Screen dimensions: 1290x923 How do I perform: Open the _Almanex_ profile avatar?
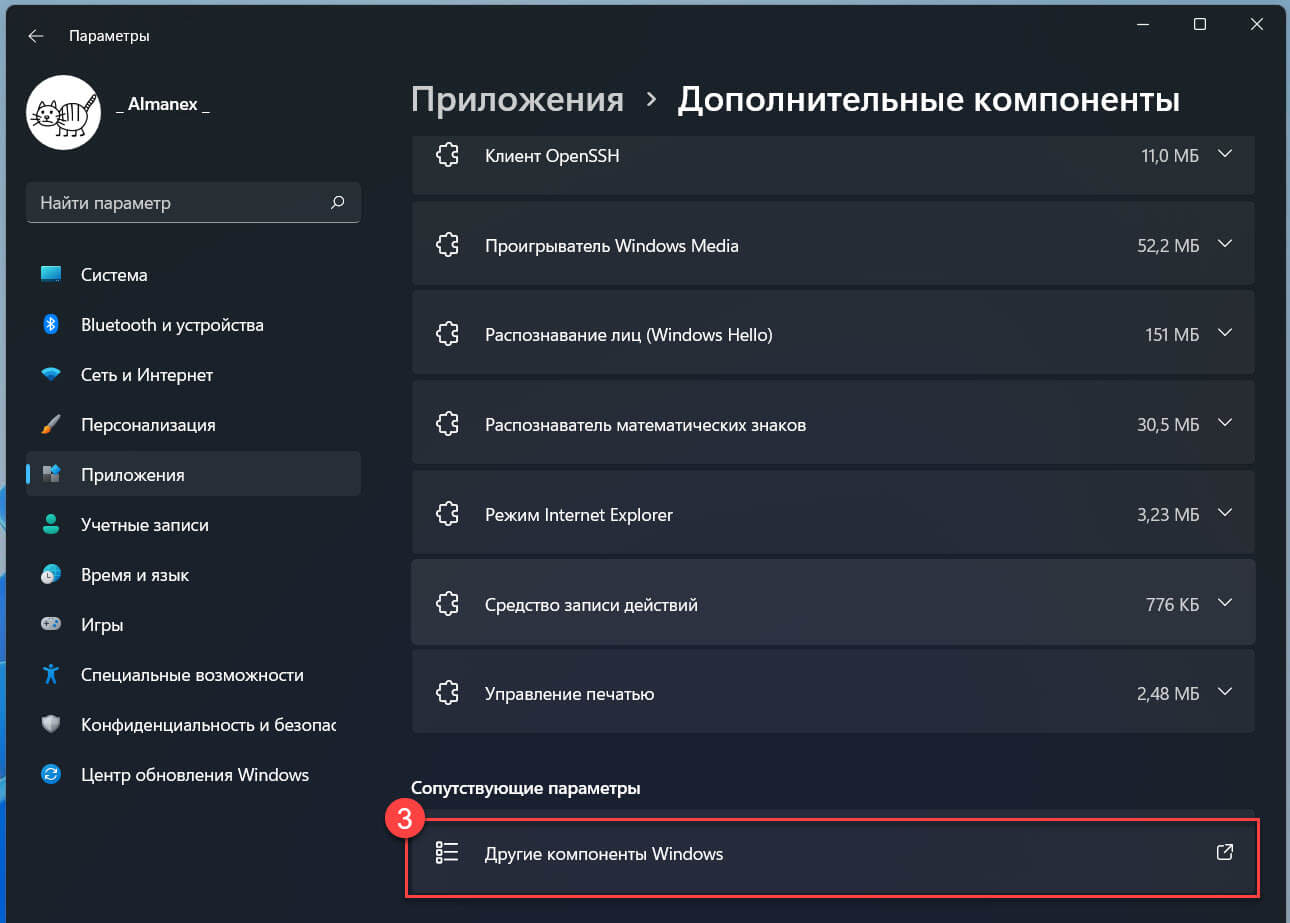63,112
